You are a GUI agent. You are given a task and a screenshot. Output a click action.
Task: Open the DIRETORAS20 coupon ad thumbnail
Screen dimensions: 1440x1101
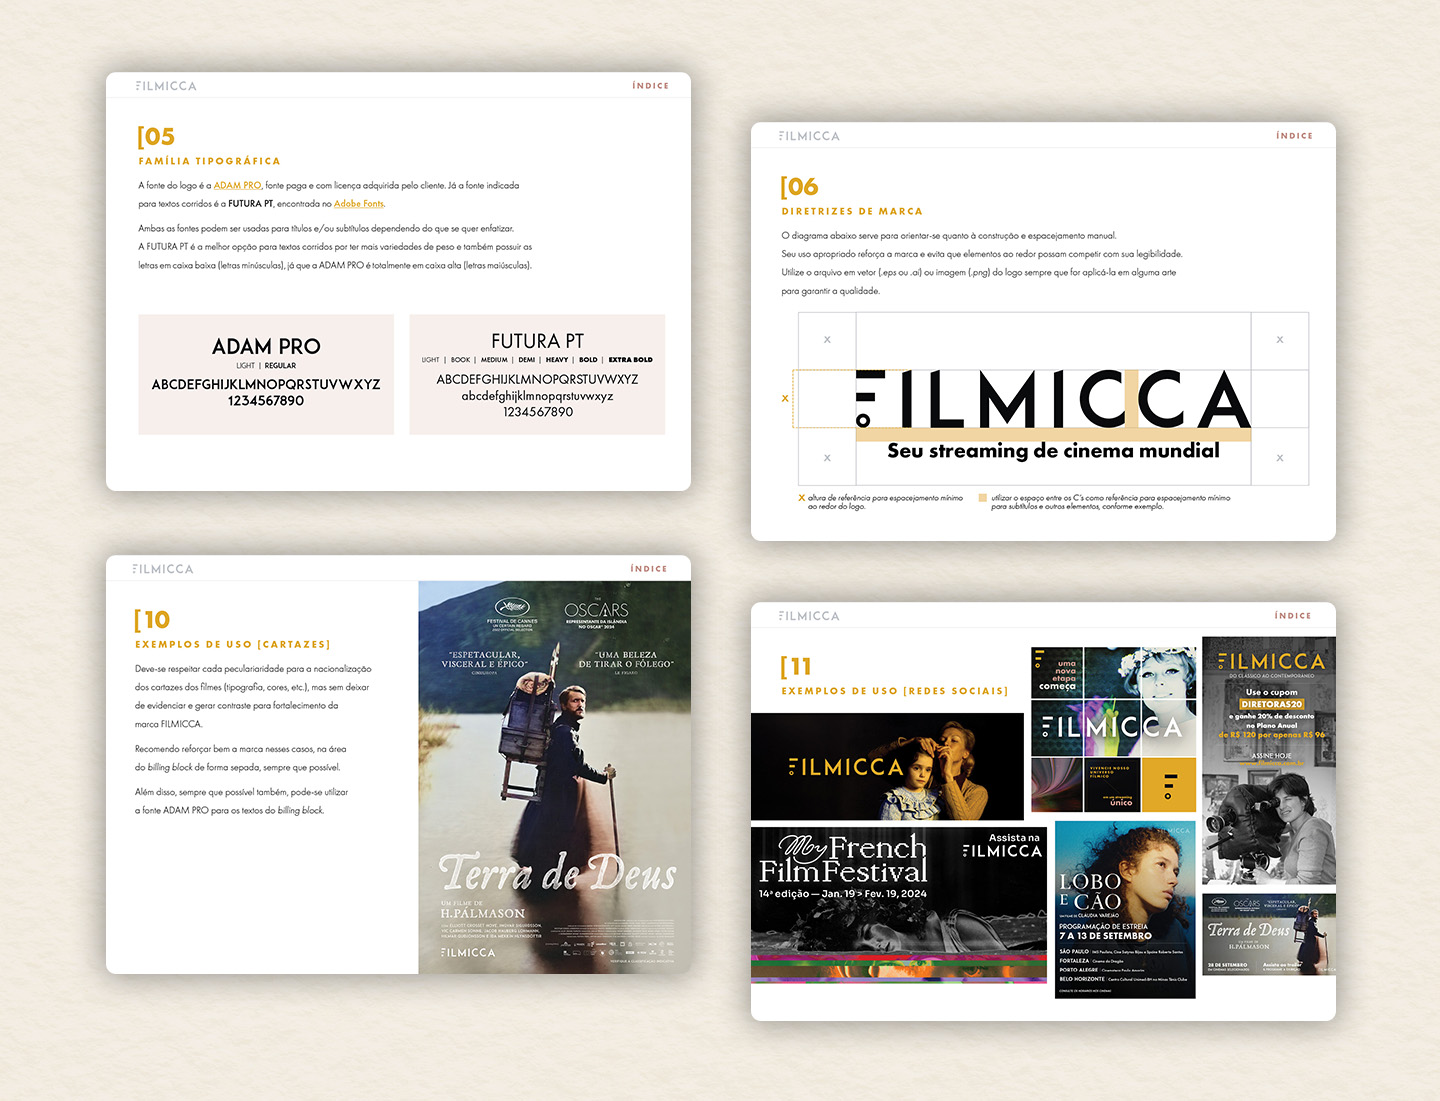[1269, 761]
